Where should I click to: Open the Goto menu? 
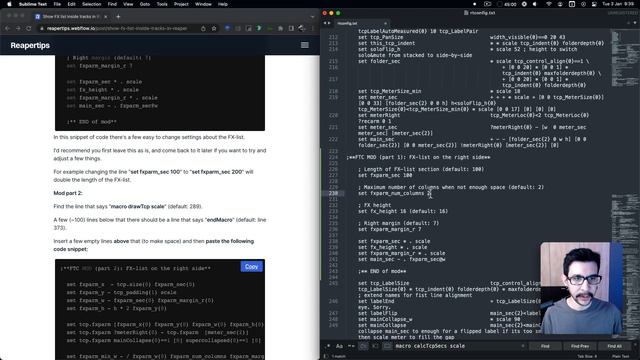[145, 4]
